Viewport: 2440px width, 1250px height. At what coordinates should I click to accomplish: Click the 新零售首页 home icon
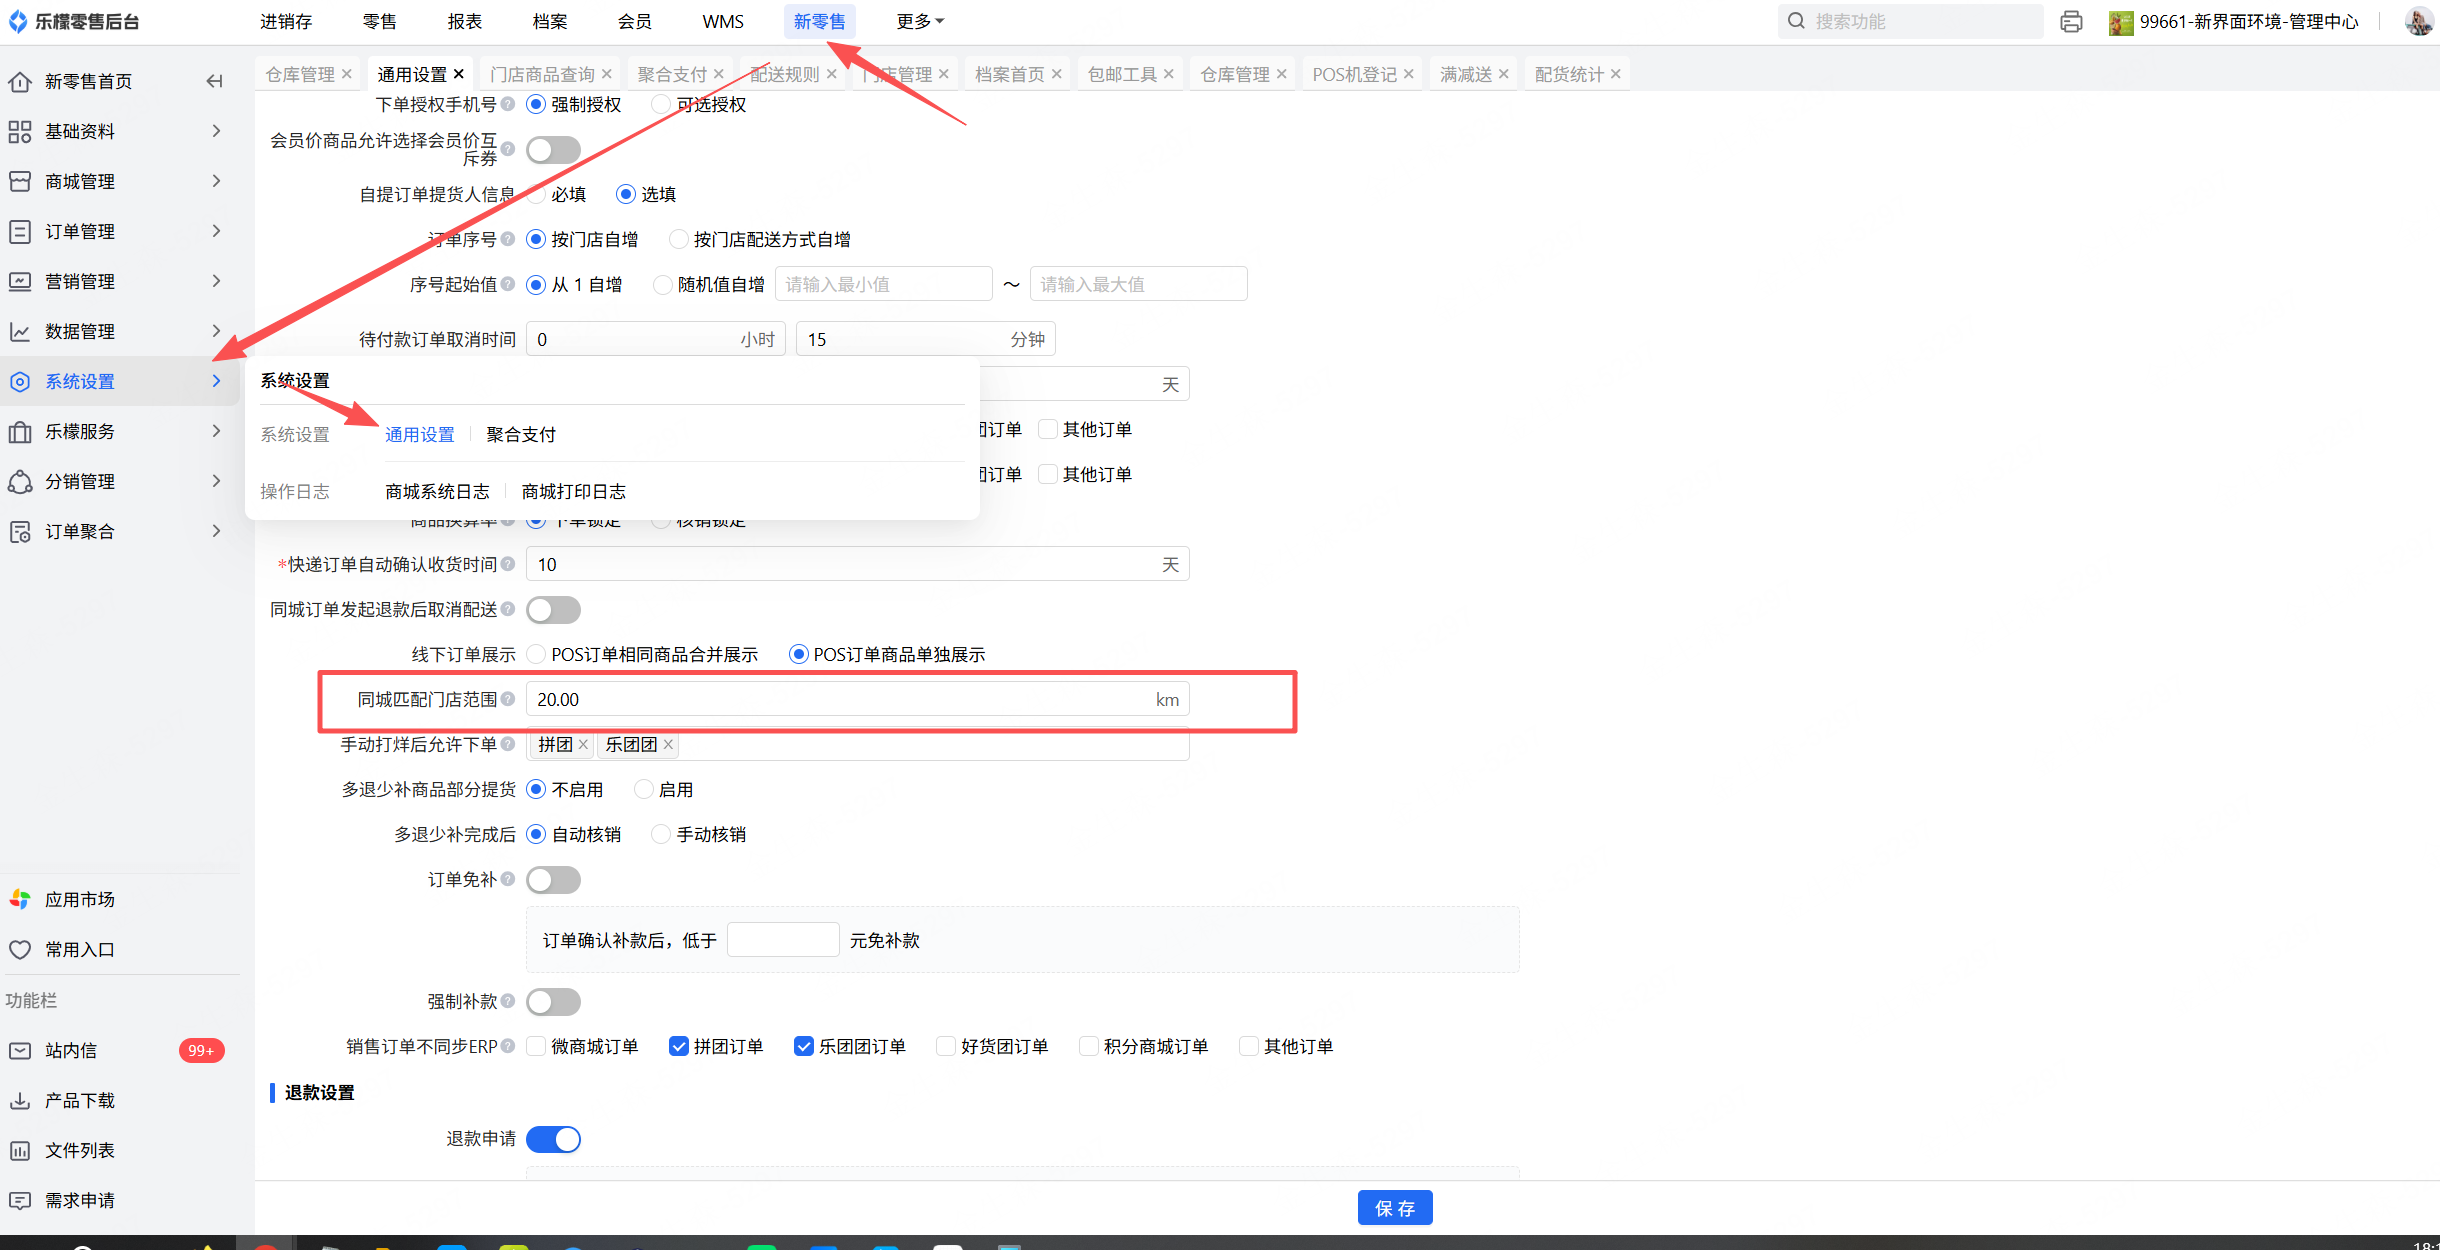20,81
